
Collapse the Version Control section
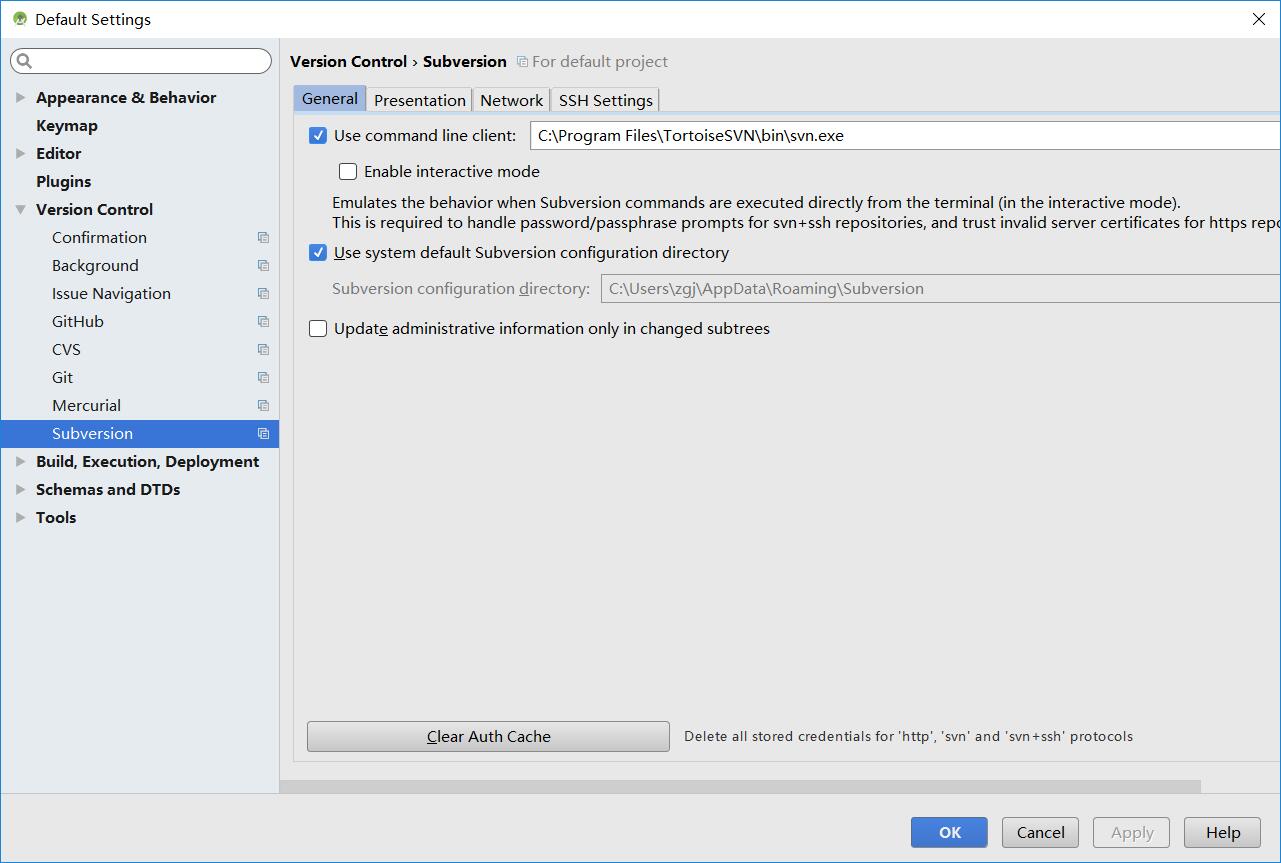20,209
